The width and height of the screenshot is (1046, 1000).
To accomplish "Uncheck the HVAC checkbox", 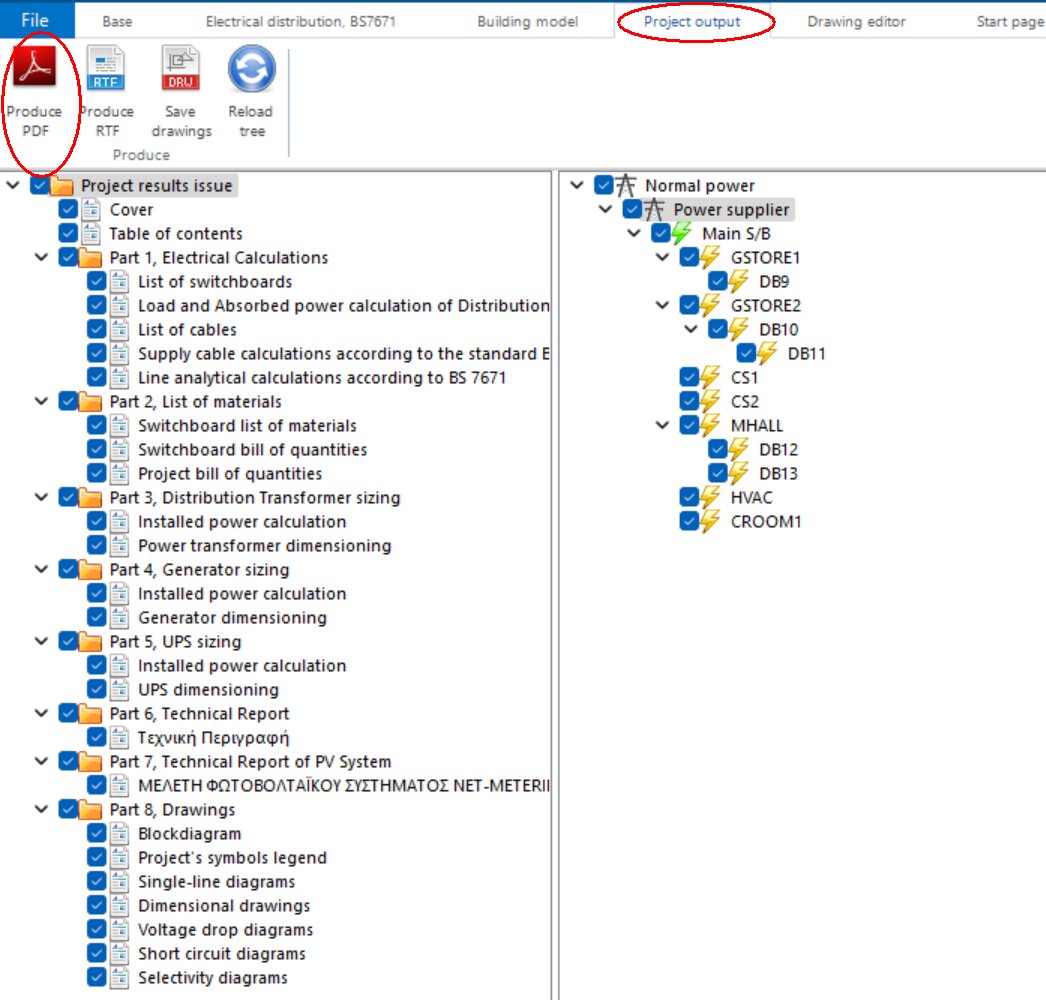I will (688, 497).
